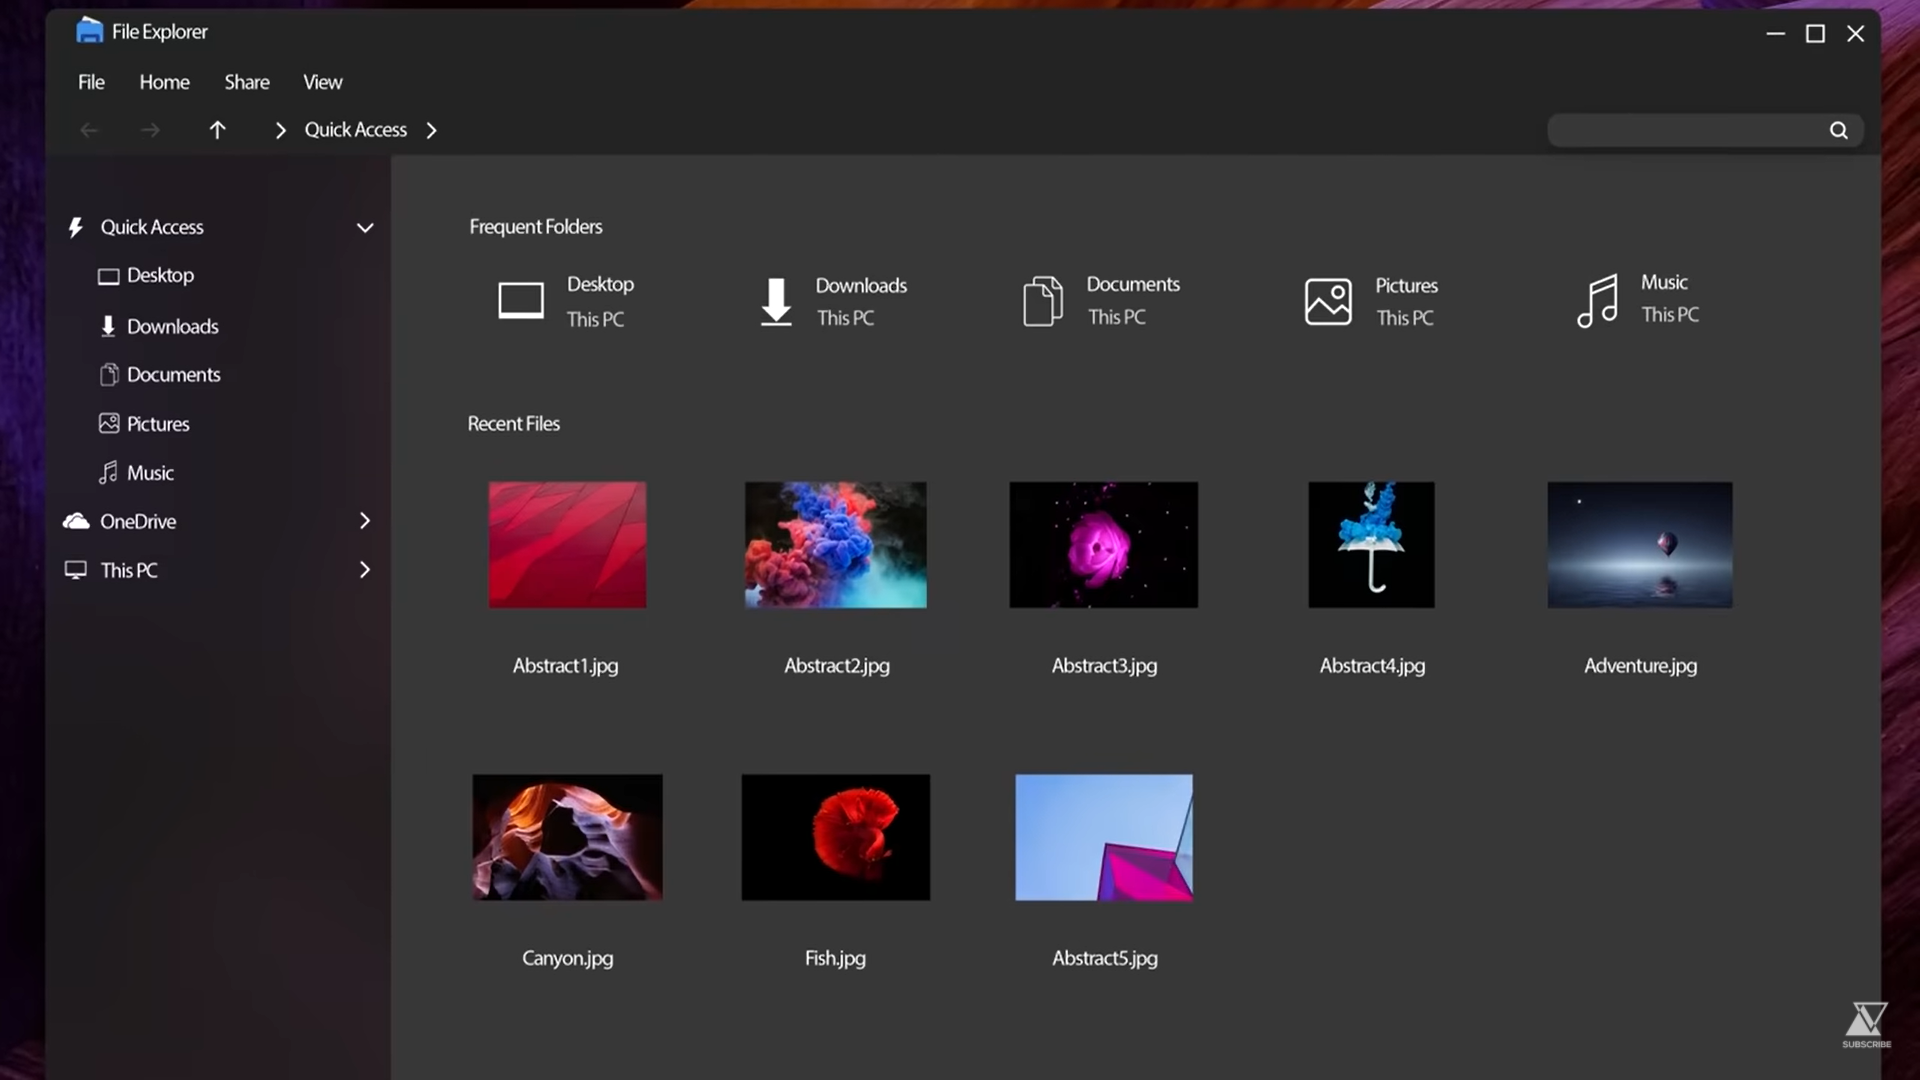
Task: Click the Home ribbon tab
Action: coord(165,82)
